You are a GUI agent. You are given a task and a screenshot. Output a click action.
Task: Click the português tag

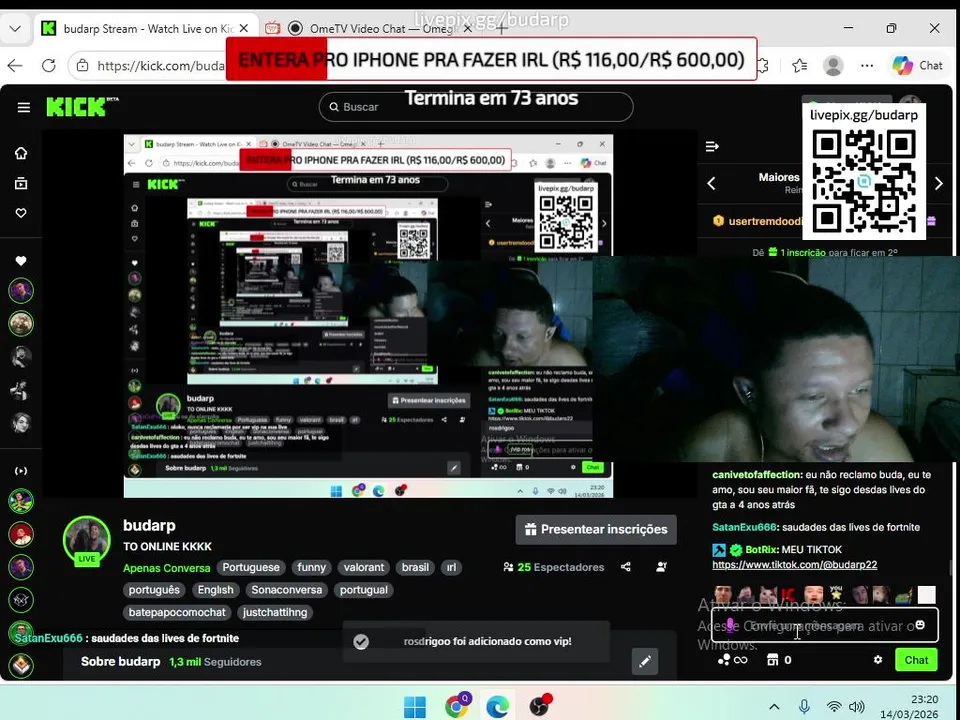tap(154, 590)
